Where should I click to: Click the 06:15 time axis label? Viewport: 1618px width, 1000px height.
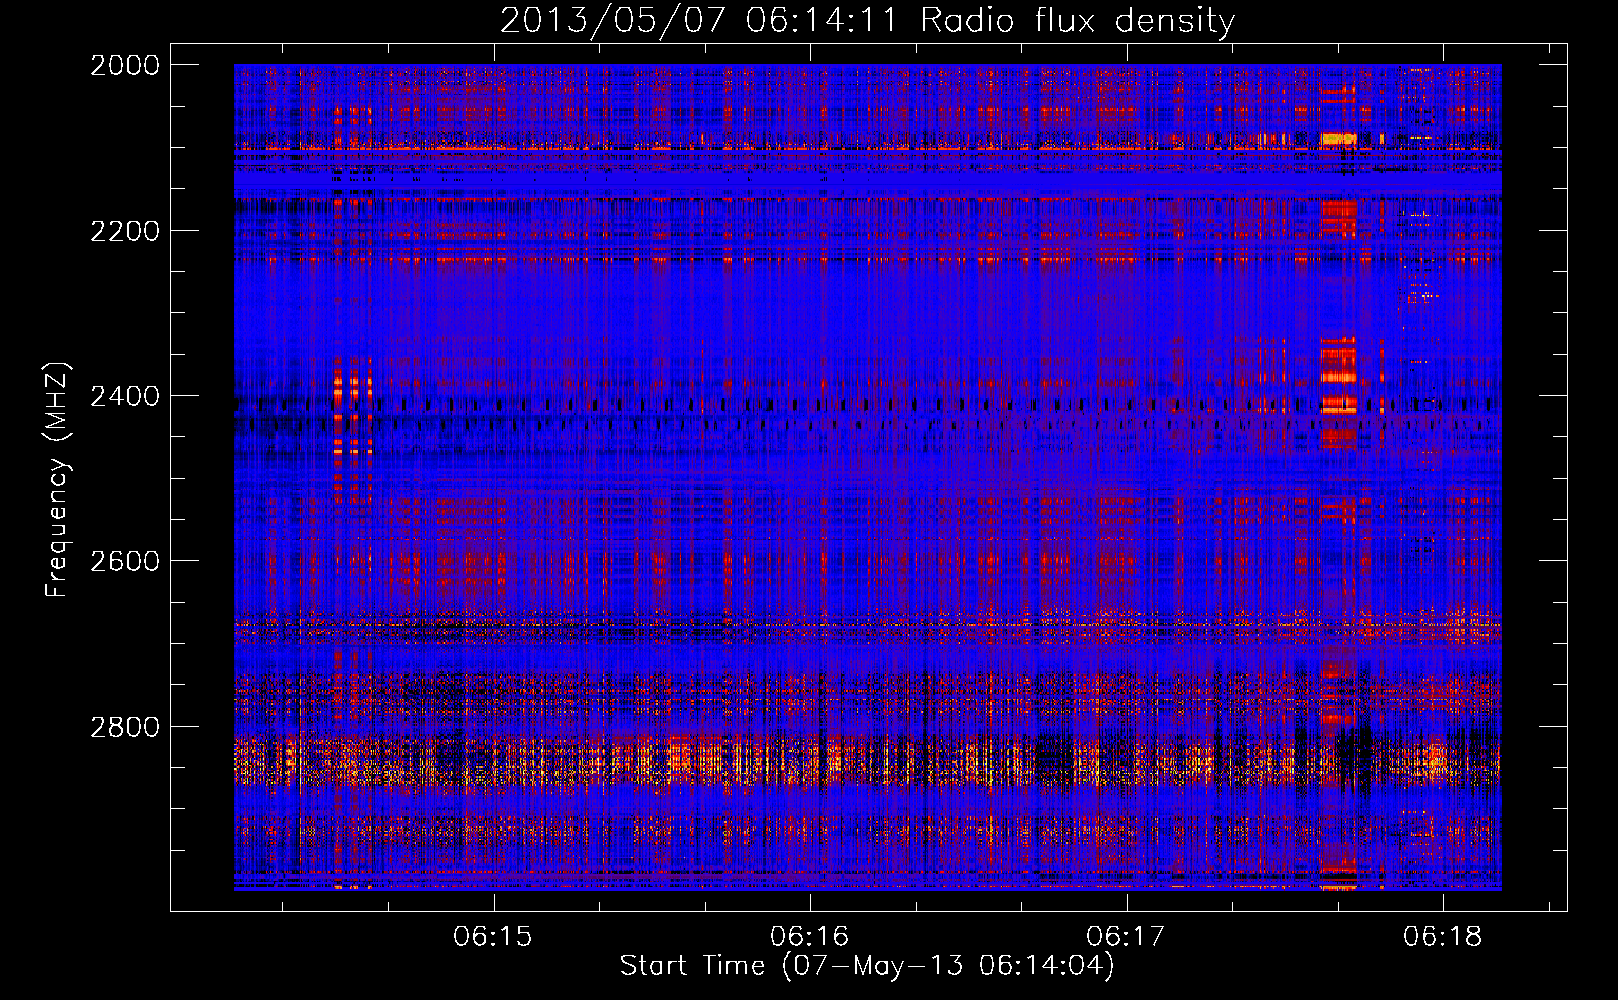[493, 936]
